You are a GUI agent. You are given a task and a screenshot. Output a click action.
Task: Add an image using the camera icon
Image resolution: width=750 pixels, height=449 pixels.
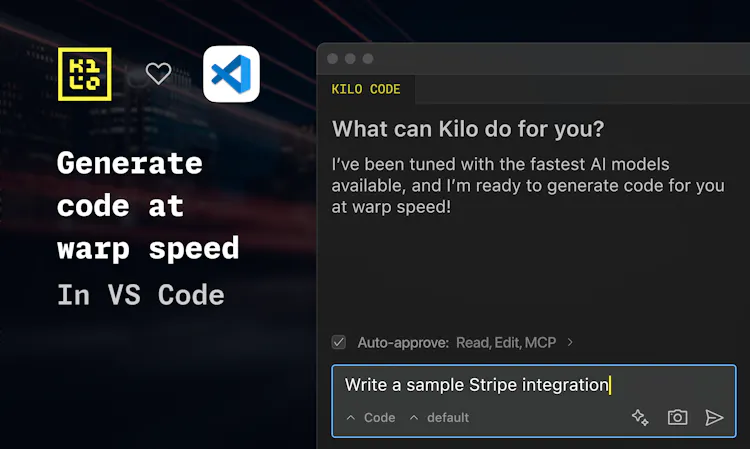677,417
